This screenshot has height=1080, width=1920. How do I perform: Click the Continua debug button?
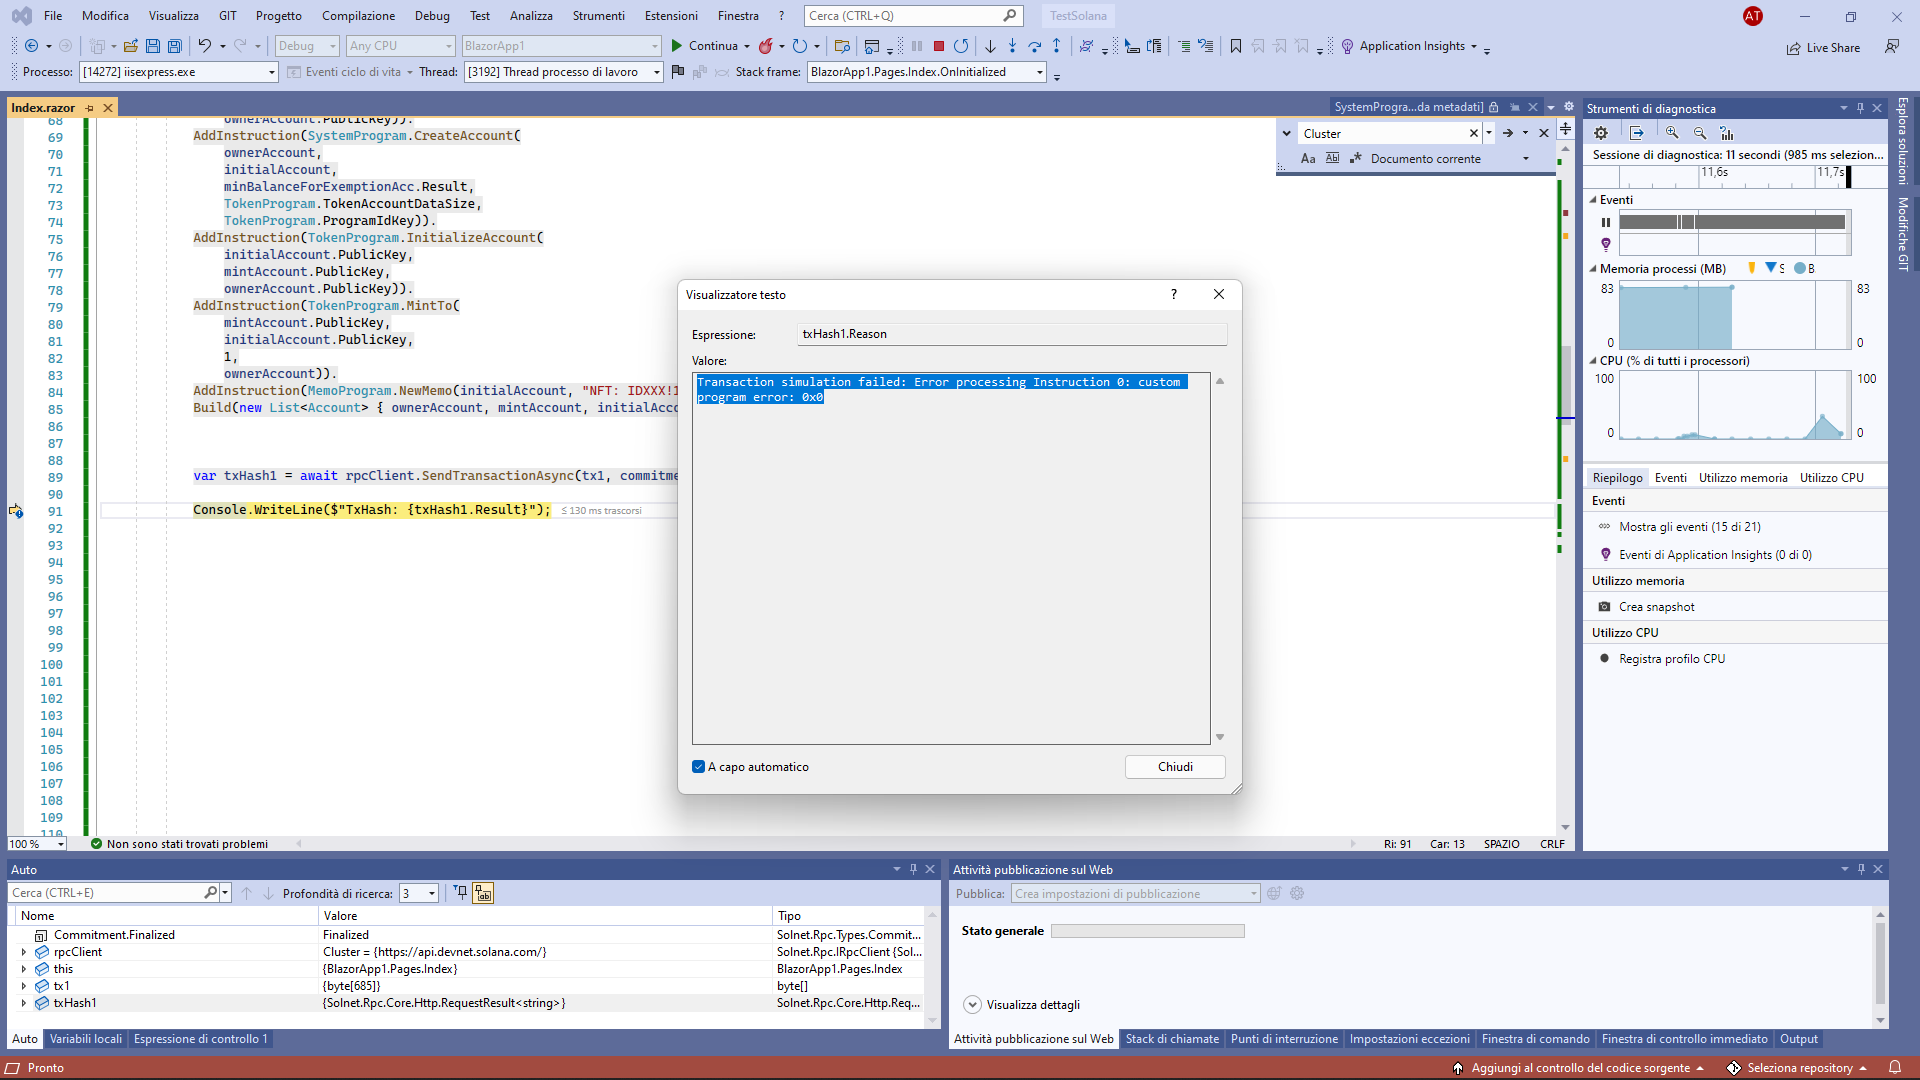click(x=710, y=46)
